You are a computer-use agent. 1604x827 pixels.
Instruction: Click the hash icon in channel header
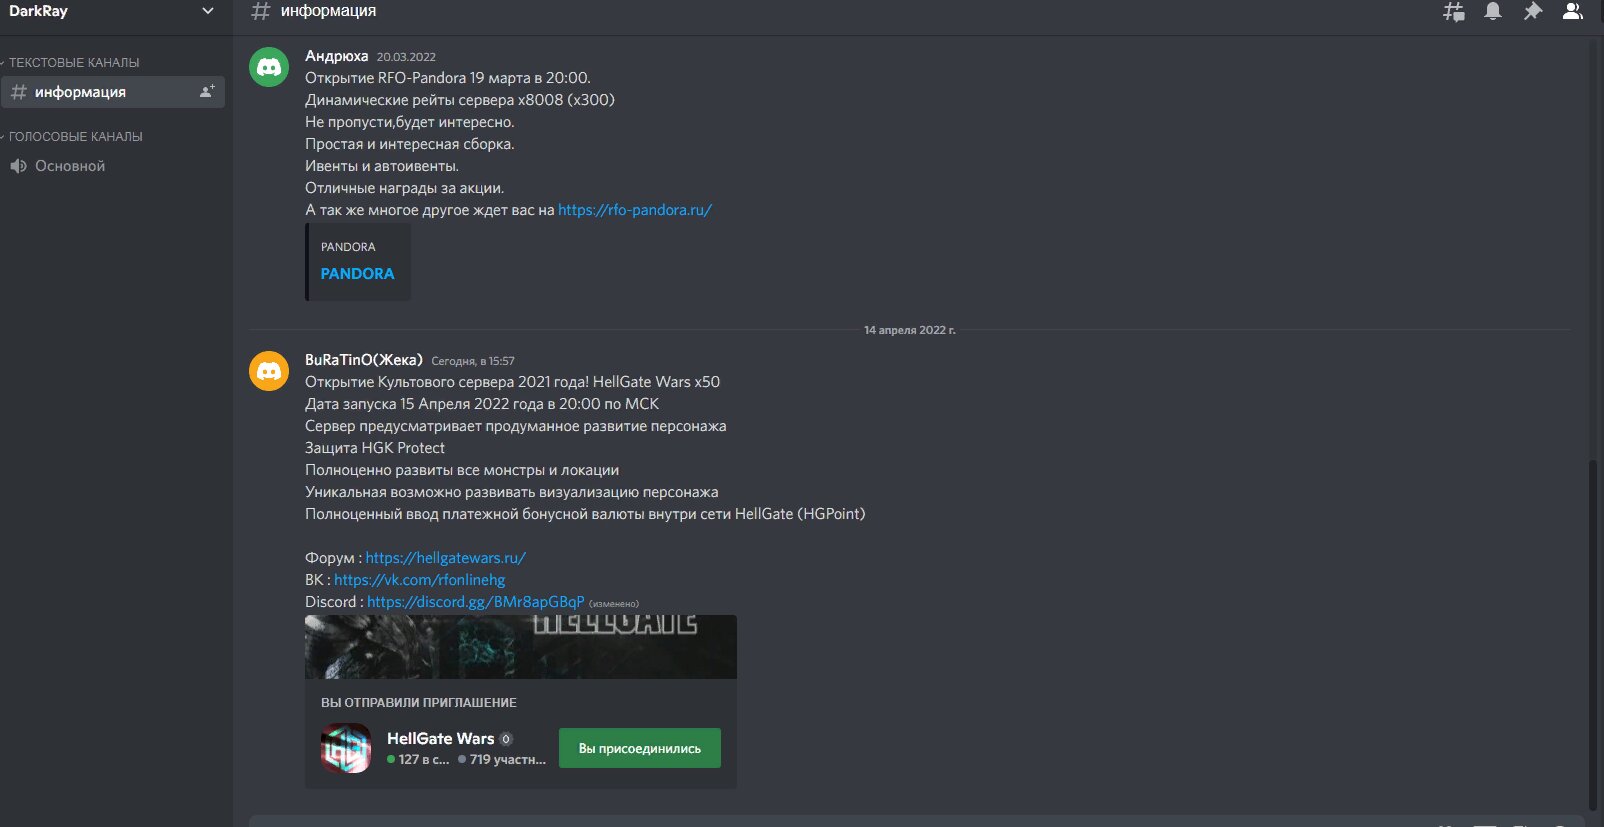pos(261,11)
